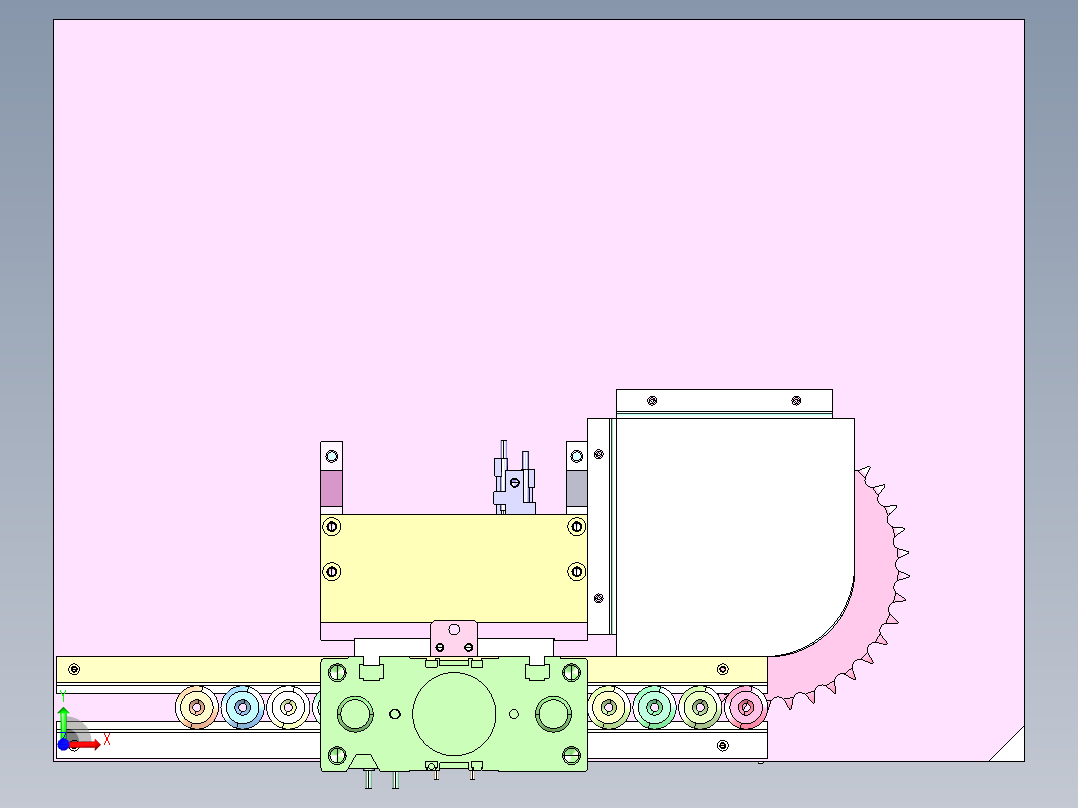Pick the top-right corner screw of green block
This screenshot has width=1078, height=808.
point(571,672)
